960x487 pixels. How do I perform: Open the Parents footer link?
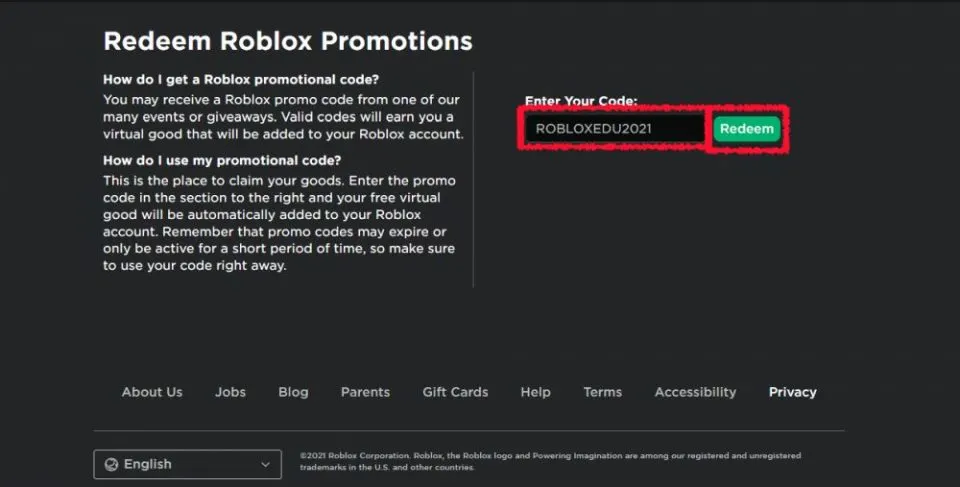[365, 392]
